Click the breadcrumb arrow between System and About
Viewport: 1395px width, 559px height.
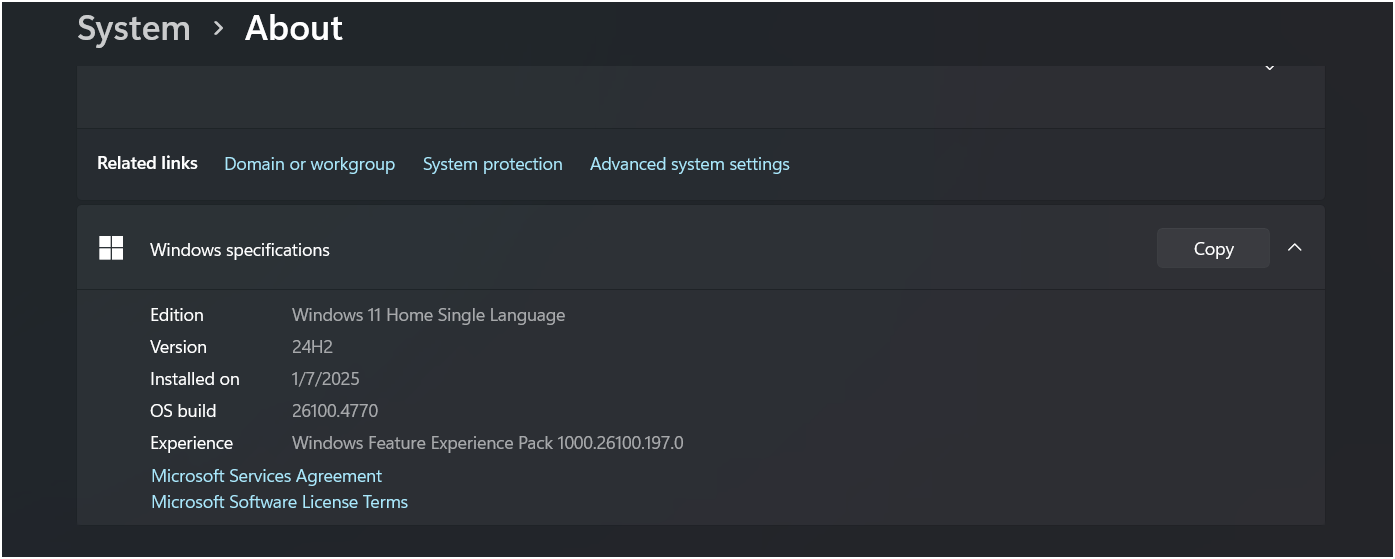pos(218,29)
